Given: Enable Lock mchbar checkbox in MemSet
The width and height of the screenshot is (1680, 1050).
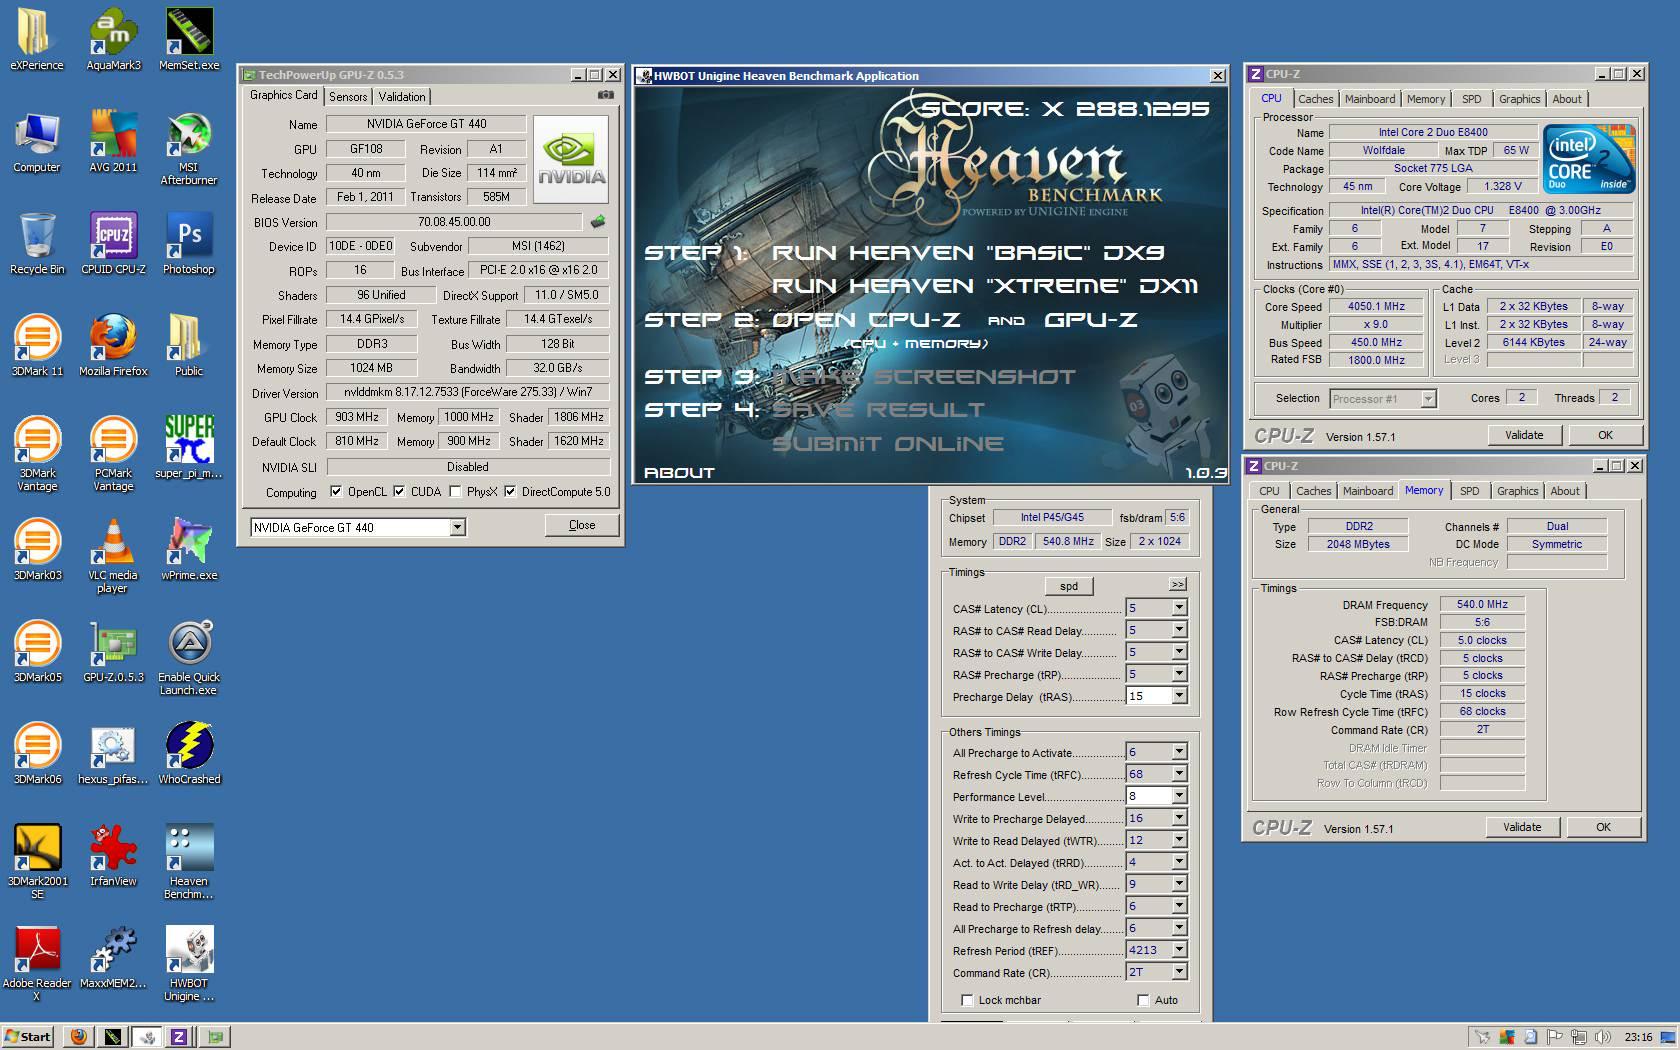Looking at the screenshot, I should pos(967,1000).
